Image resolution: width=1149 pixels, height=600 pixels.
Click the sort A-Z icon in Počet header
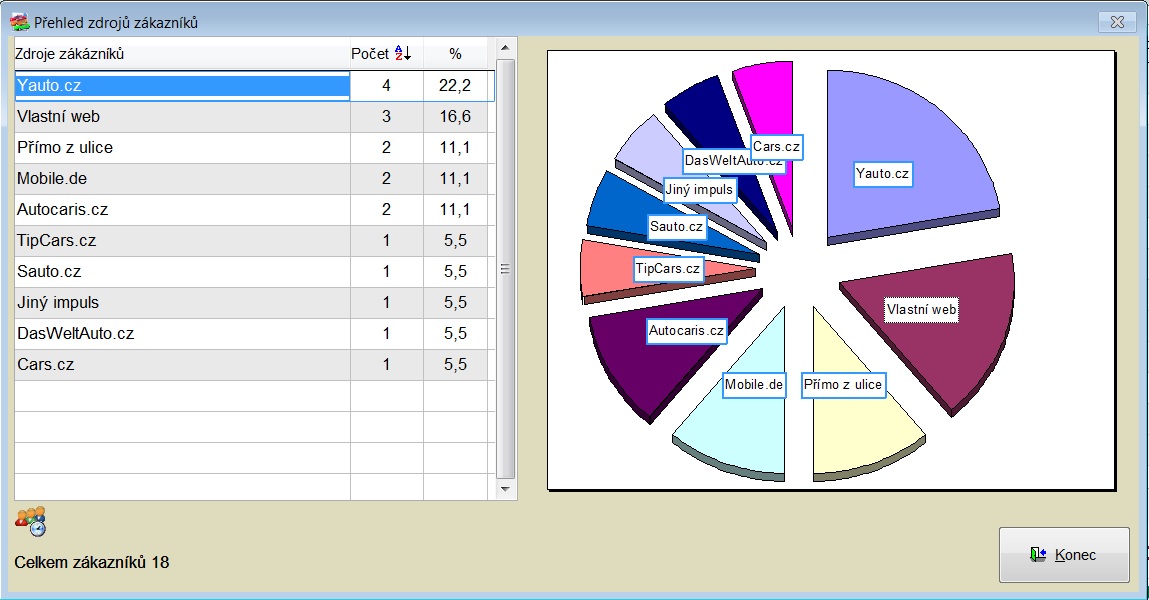[402, 53]
